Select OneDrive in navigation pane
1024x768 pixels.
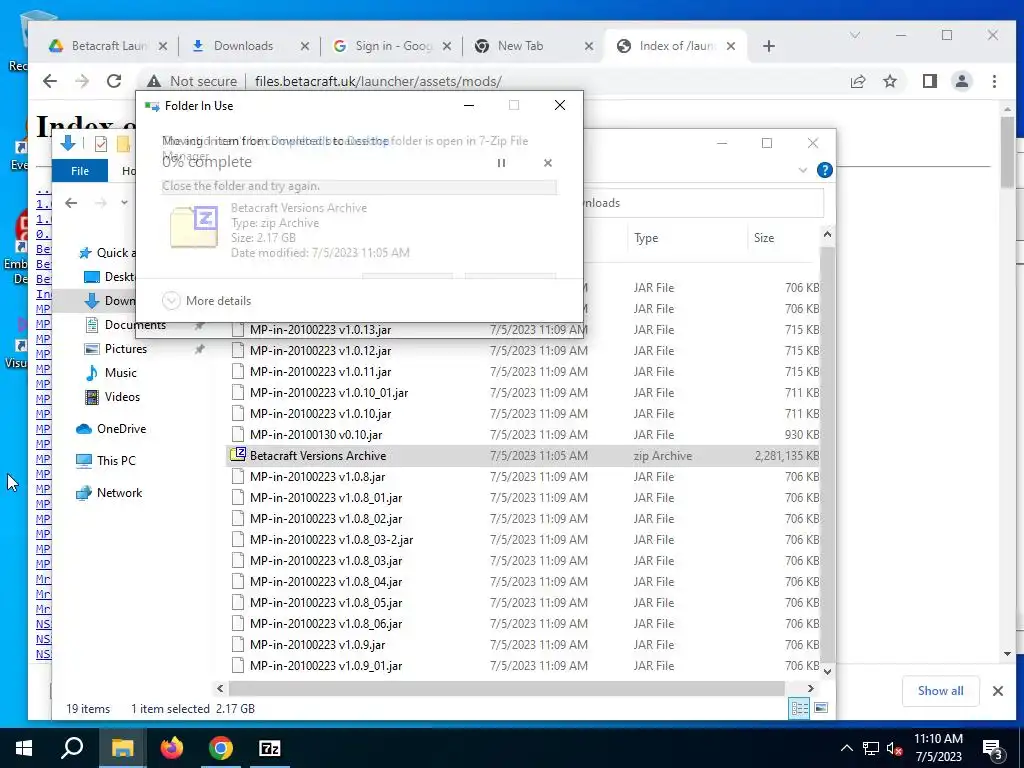121,429
